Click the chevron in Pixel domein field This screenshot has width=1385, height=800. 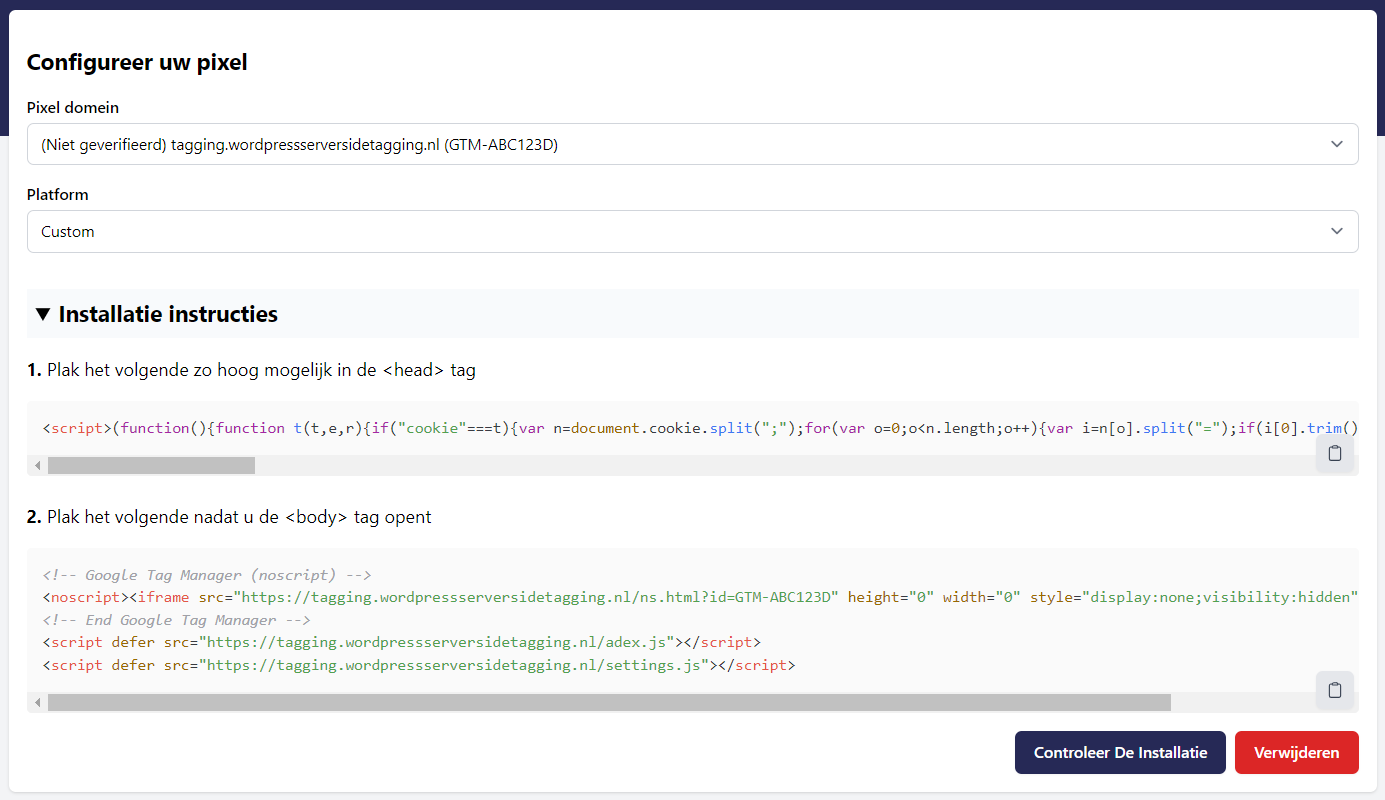[1337, 144]
